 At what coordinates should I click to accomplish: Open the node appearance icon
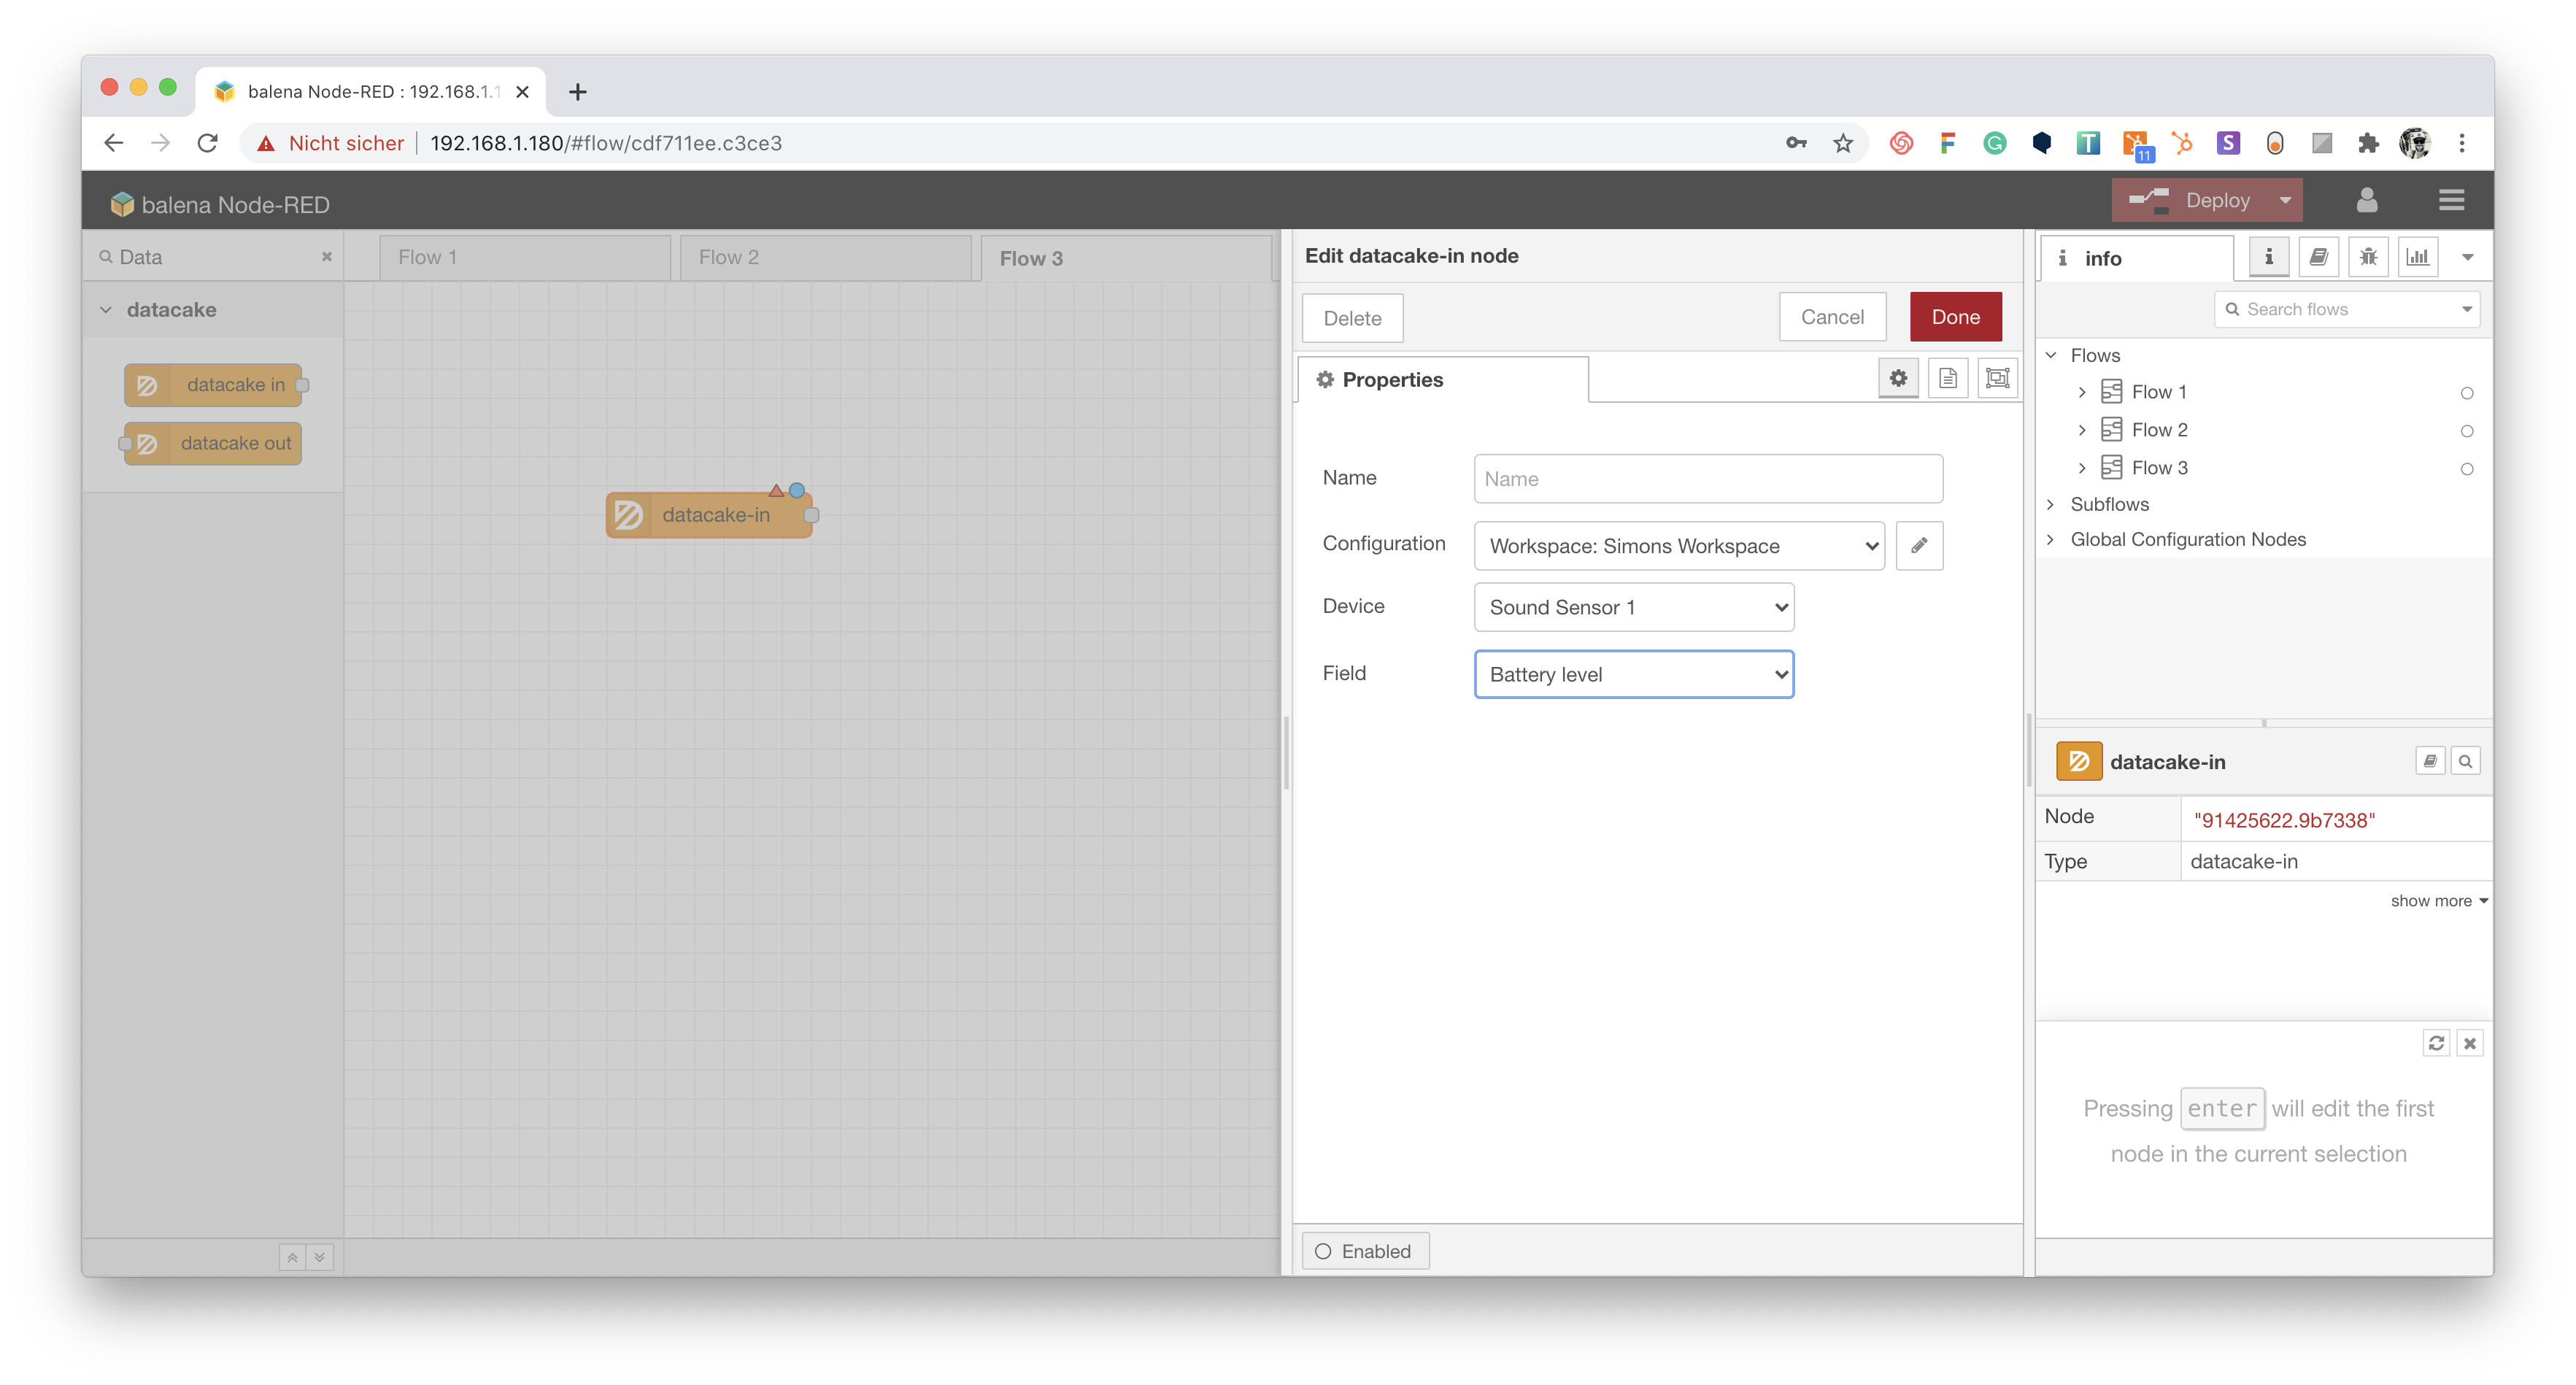[x=1997, y=378]
